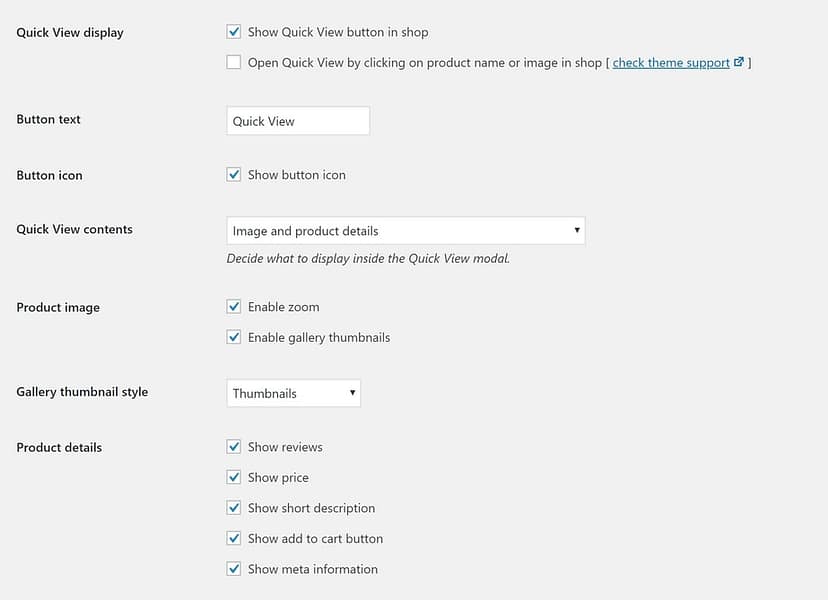Uncheck Show short description
828x600 pixels.
click(233, 508)
